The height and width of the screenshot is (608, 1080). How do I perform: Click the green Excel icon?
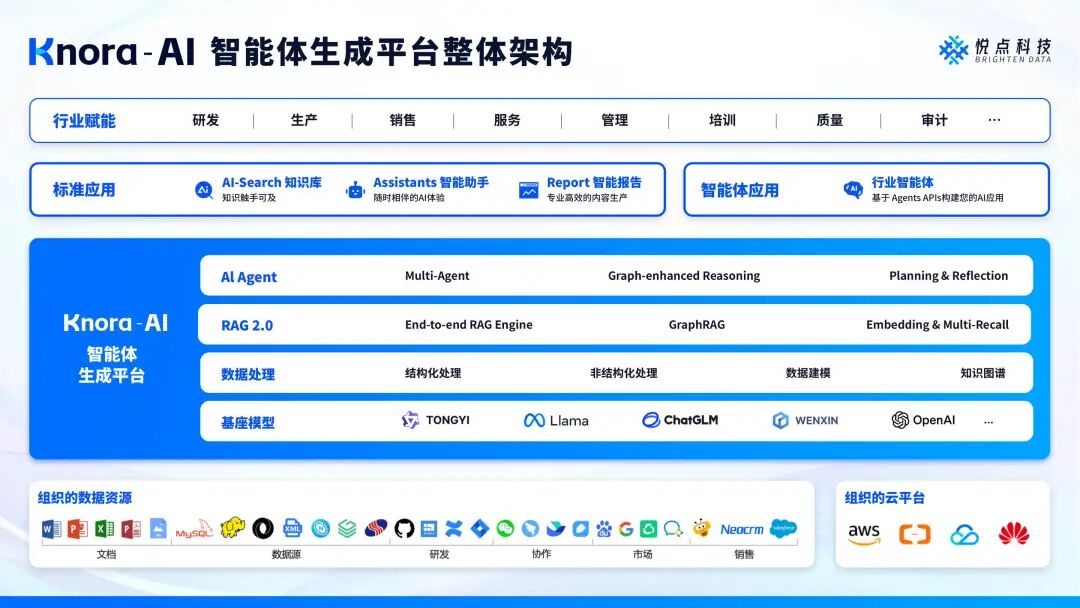click(x=104, y=529)
